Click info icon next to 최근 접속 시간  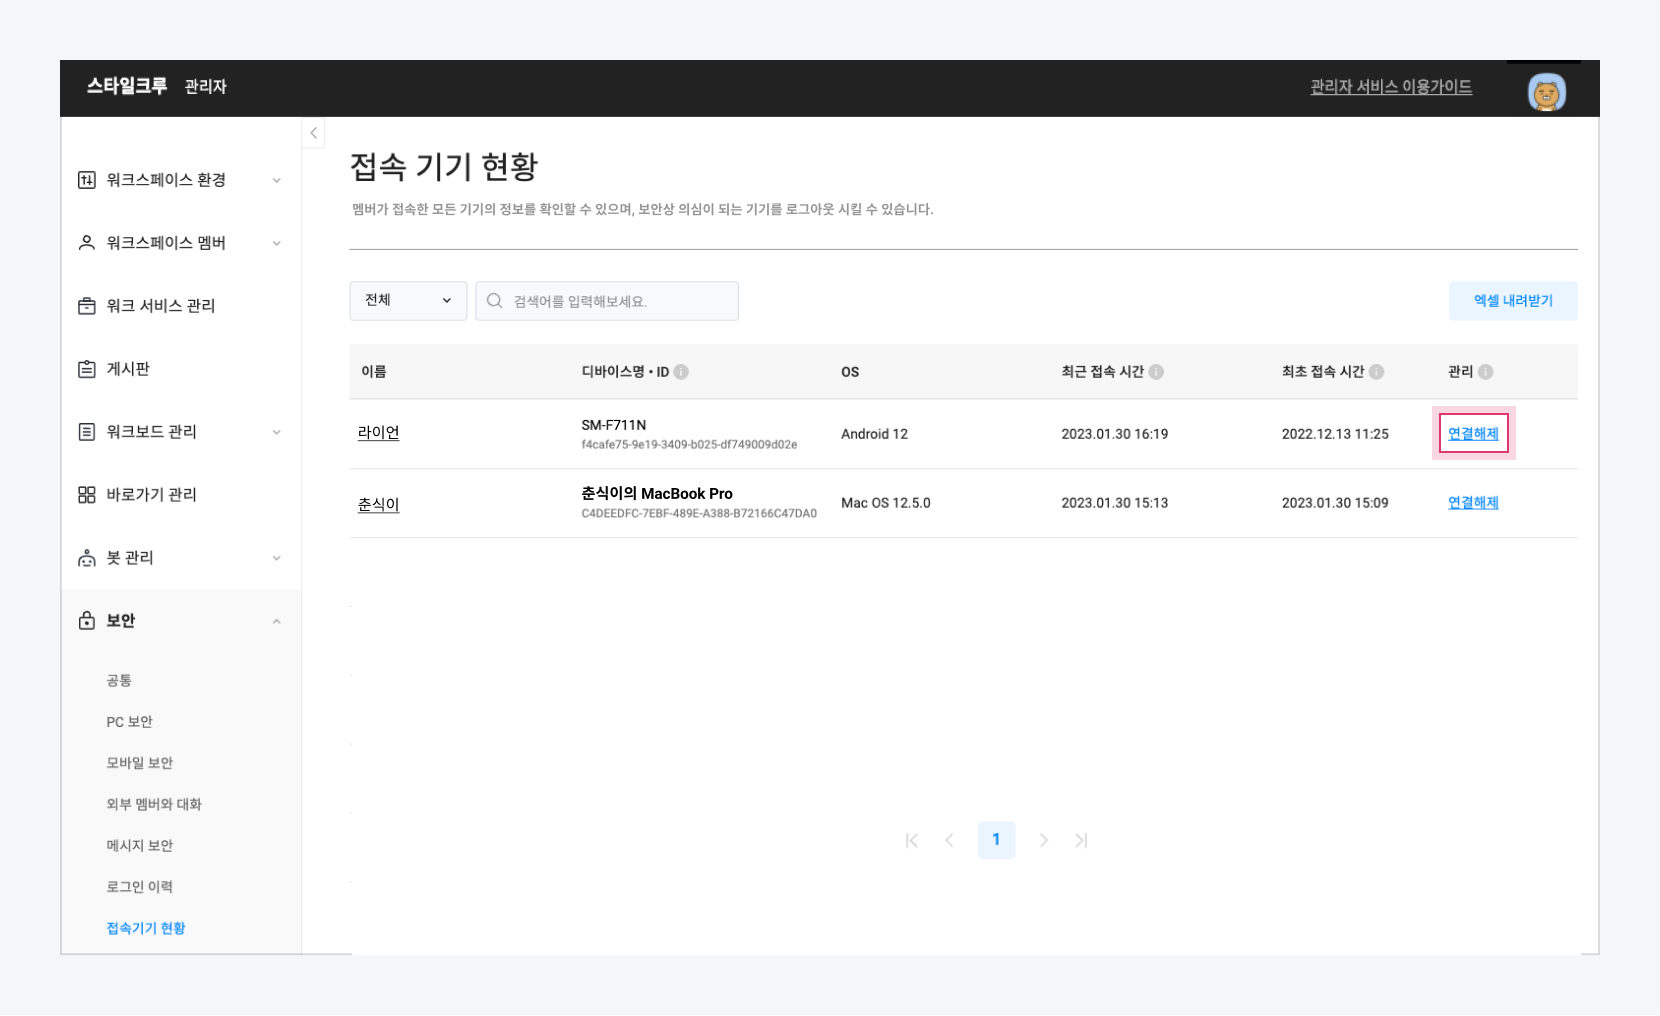point(1156,372)
